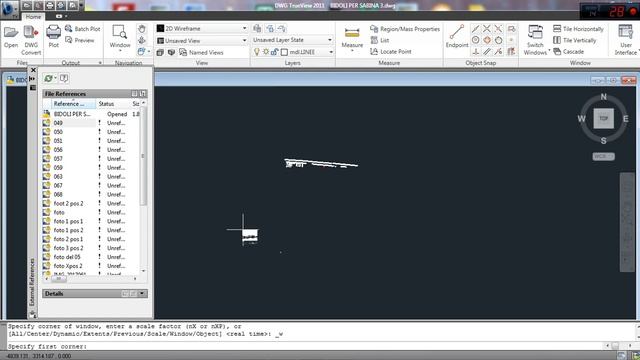Screen dimensions: 640x360
Task: Expand the Output panel launcher arrow
Action: (x=100, y=63)
